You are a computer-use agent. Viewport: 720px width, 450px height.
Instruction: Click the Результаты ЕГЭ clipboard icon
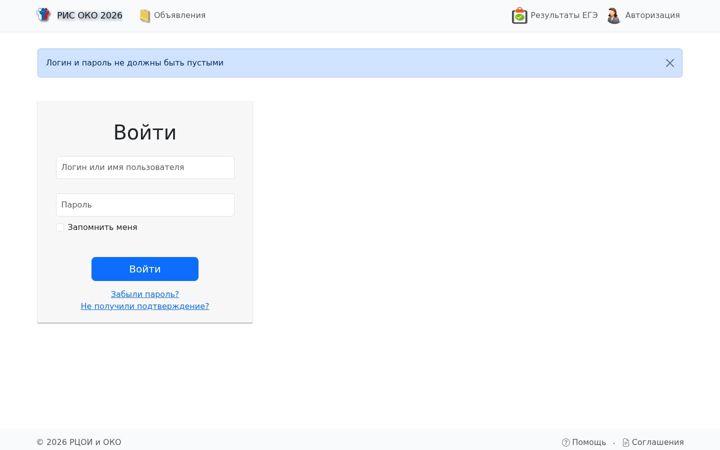coord(519,16)
